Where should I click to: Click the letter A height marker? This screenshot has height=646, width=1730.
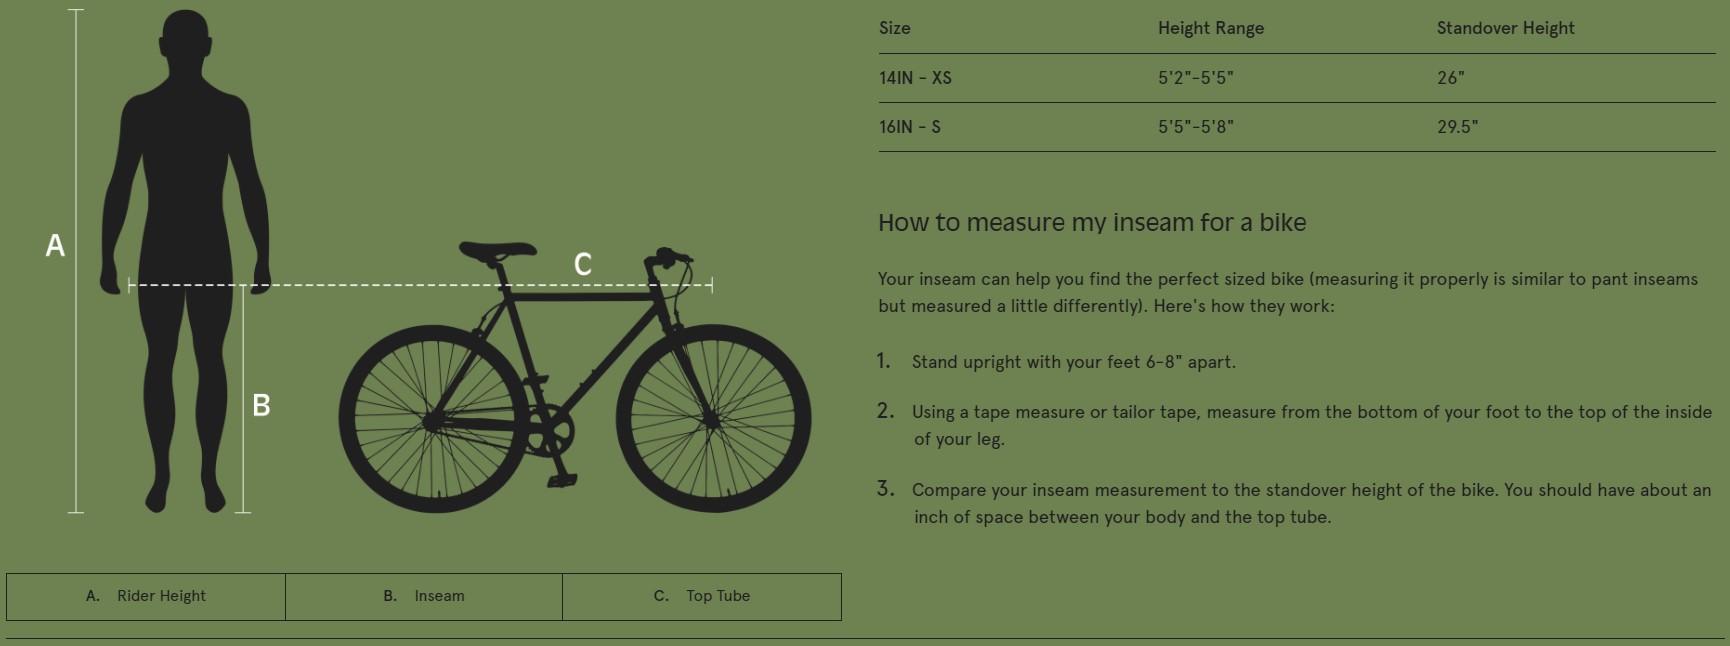coord(55,245)
